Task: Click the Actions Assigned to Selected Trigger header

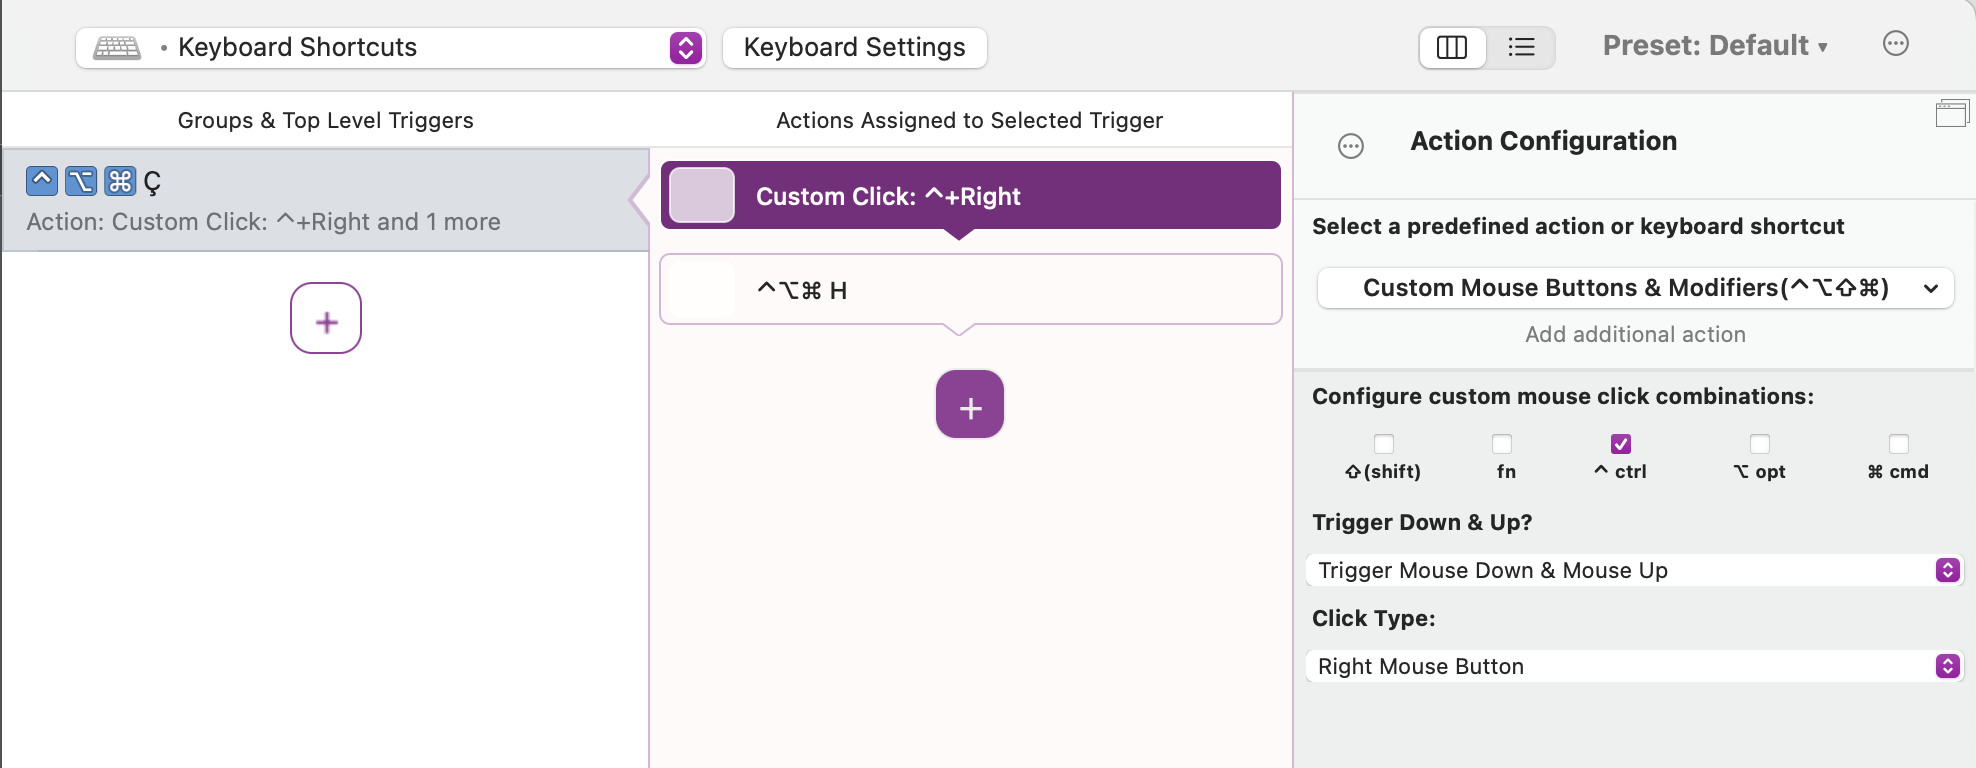Action: [970, 121]
